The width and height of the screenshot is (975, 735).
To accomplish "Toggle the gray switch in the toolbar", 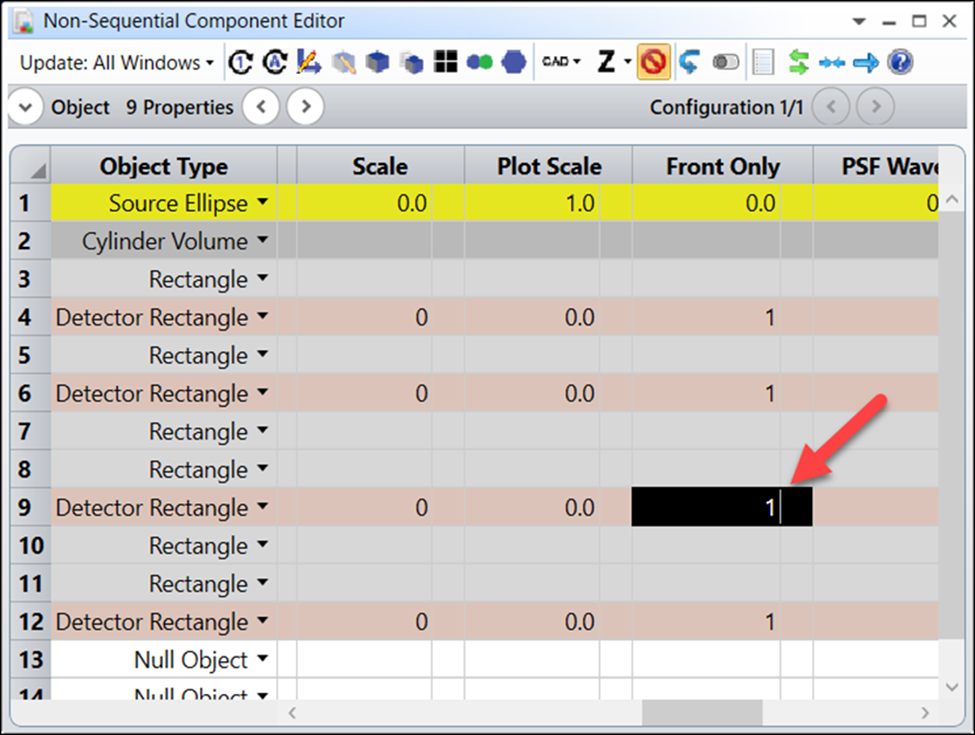I will 725,62.
